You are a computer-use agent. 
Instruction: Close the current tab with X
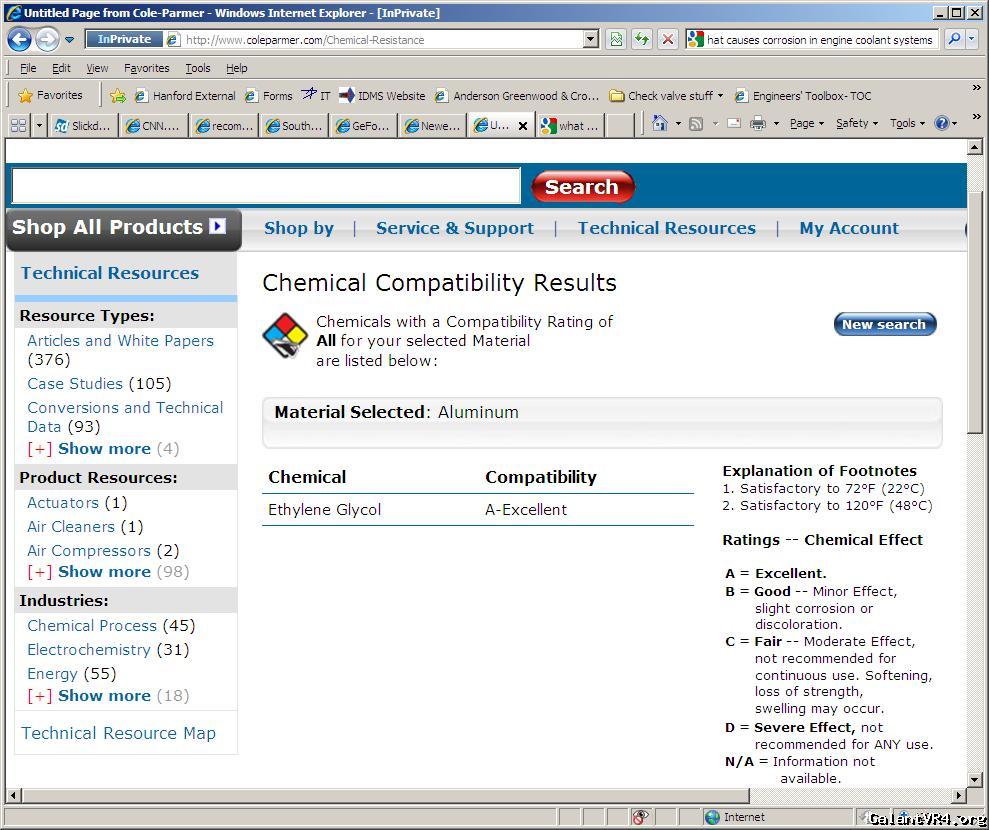tap(521, 126)
